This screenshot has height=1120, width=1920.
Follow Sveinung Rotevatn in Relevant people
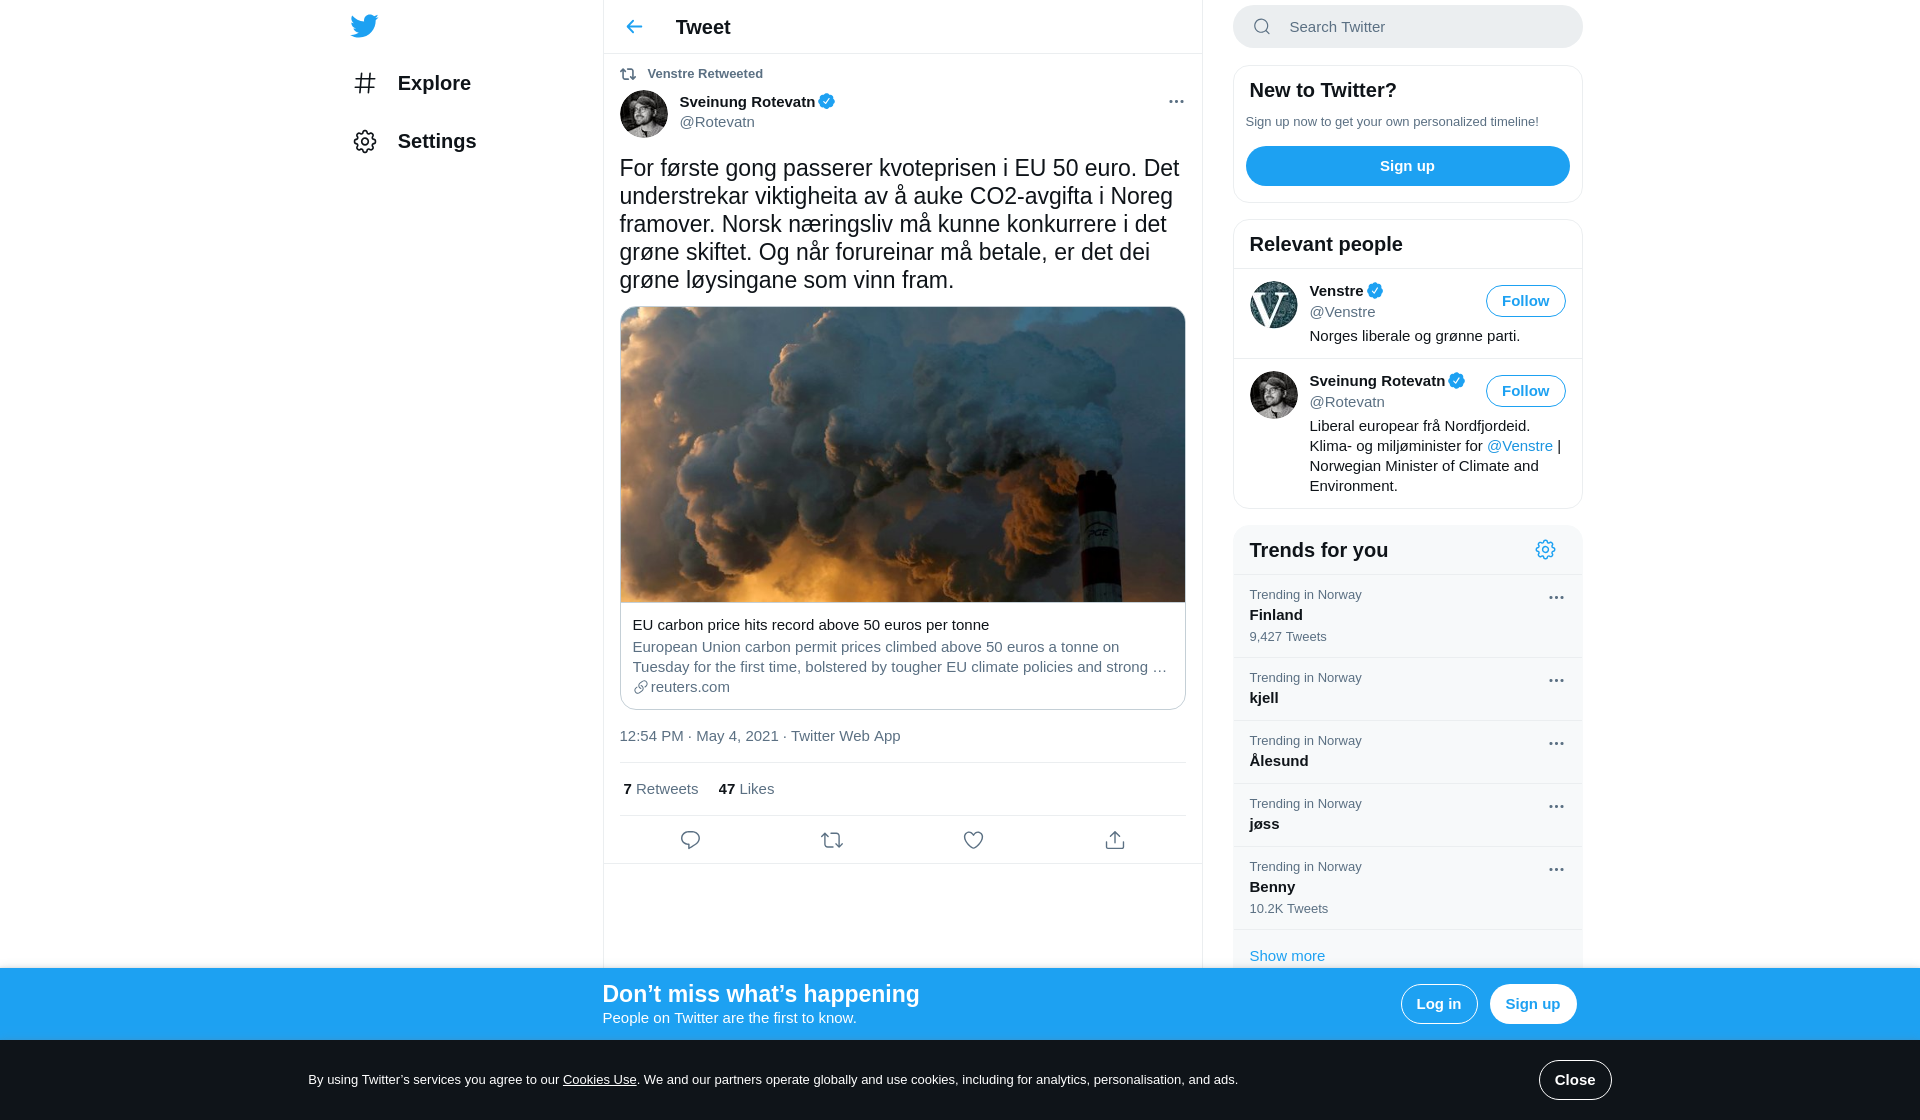(x=1526, y=391)
